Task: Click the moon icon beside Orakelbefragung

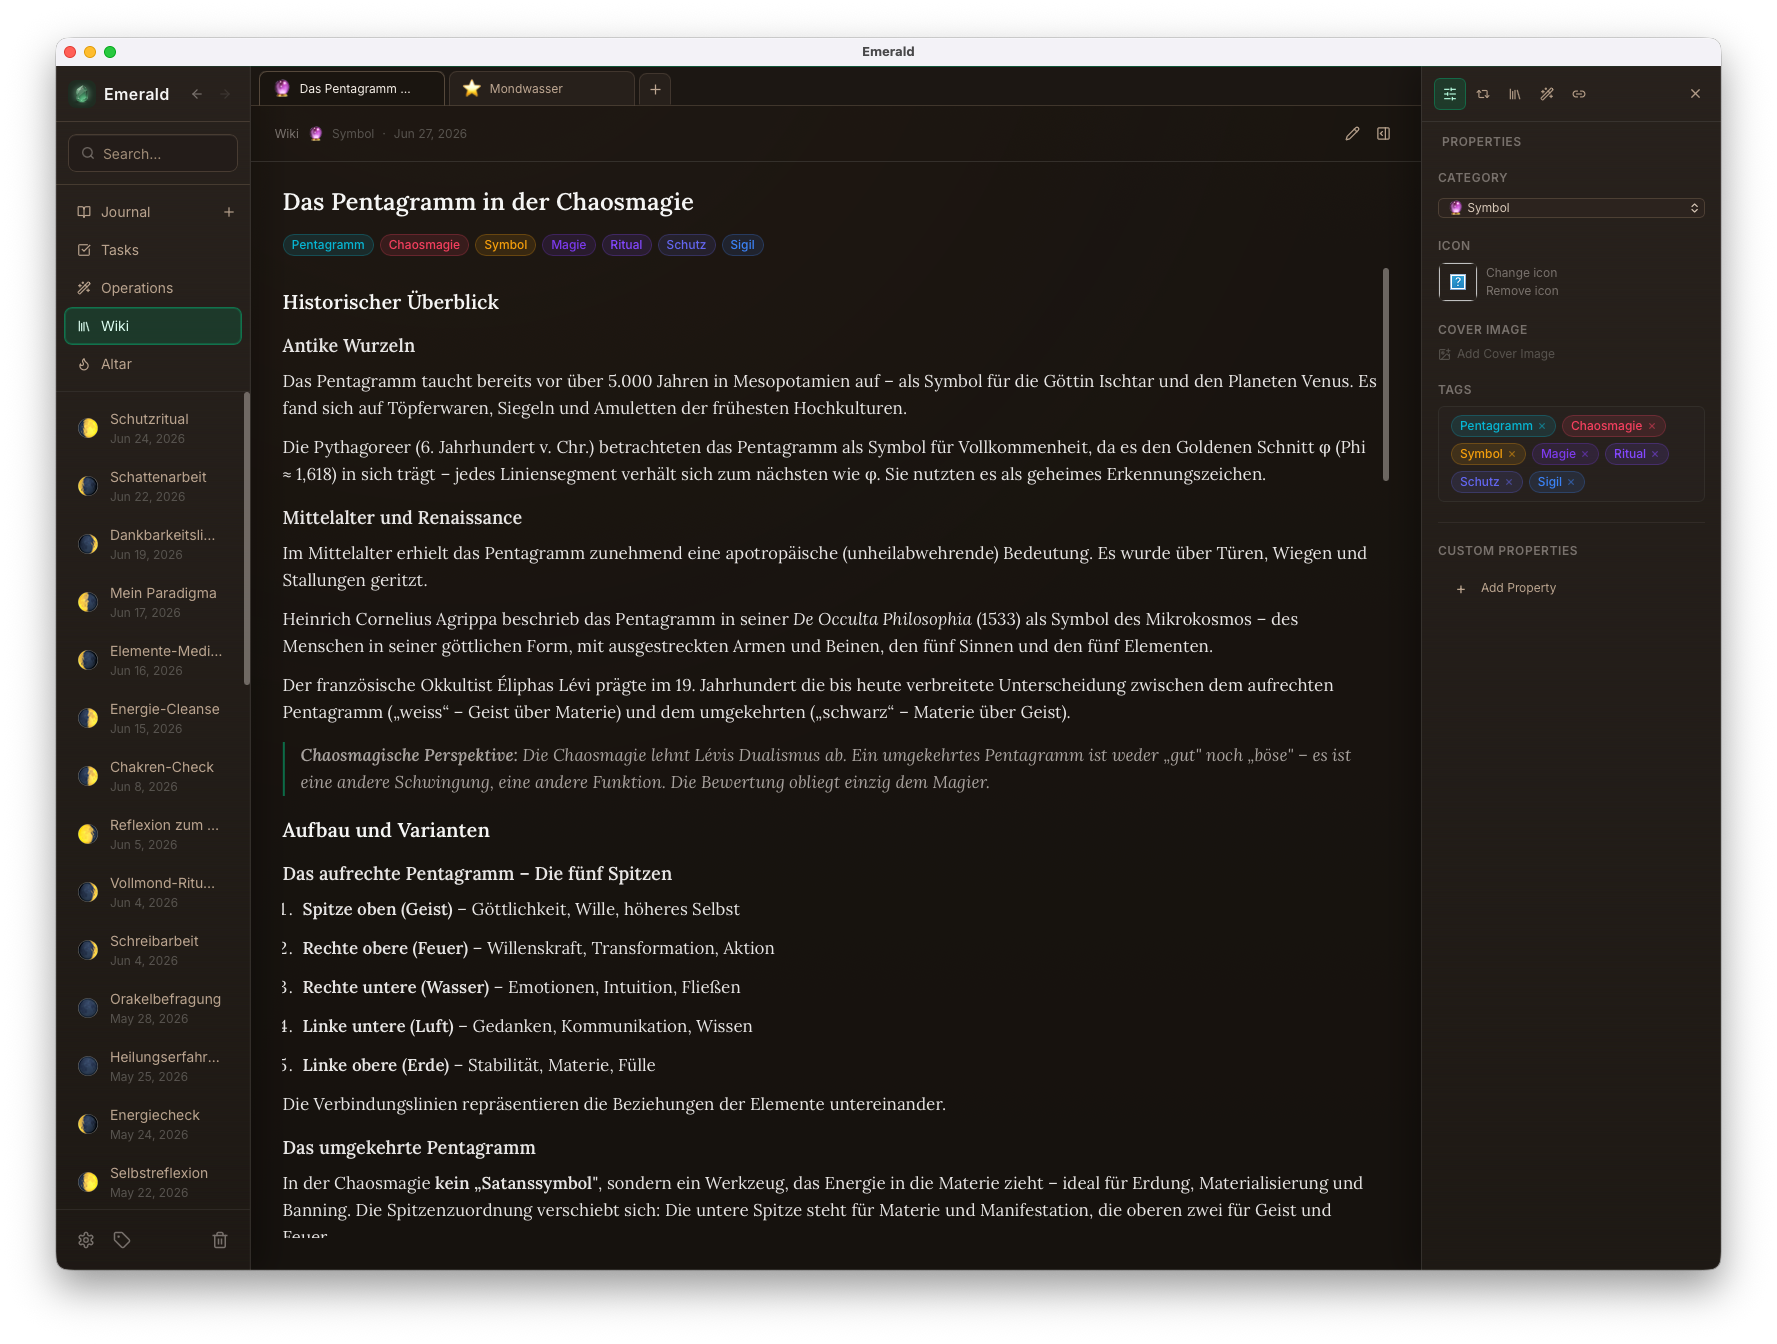Action: coord(89,1008)
